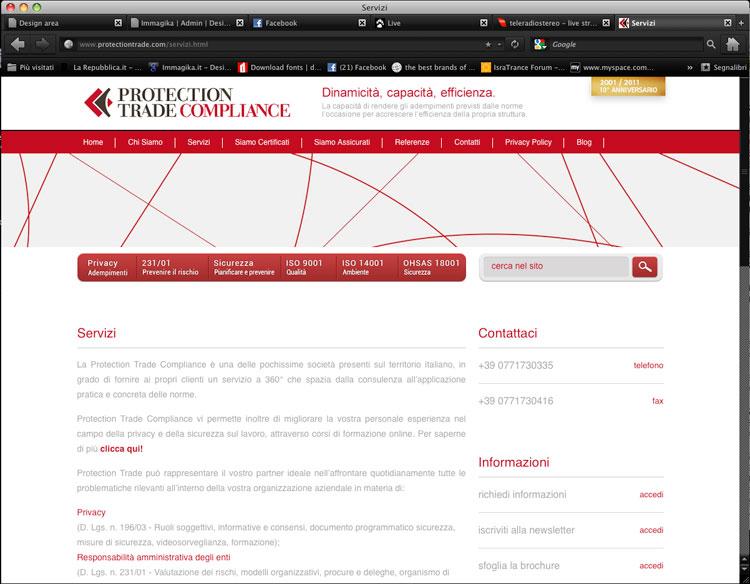Click the +39 0771730335 phone number
This screenshot has width=750, height=584.
coord(516,365)
